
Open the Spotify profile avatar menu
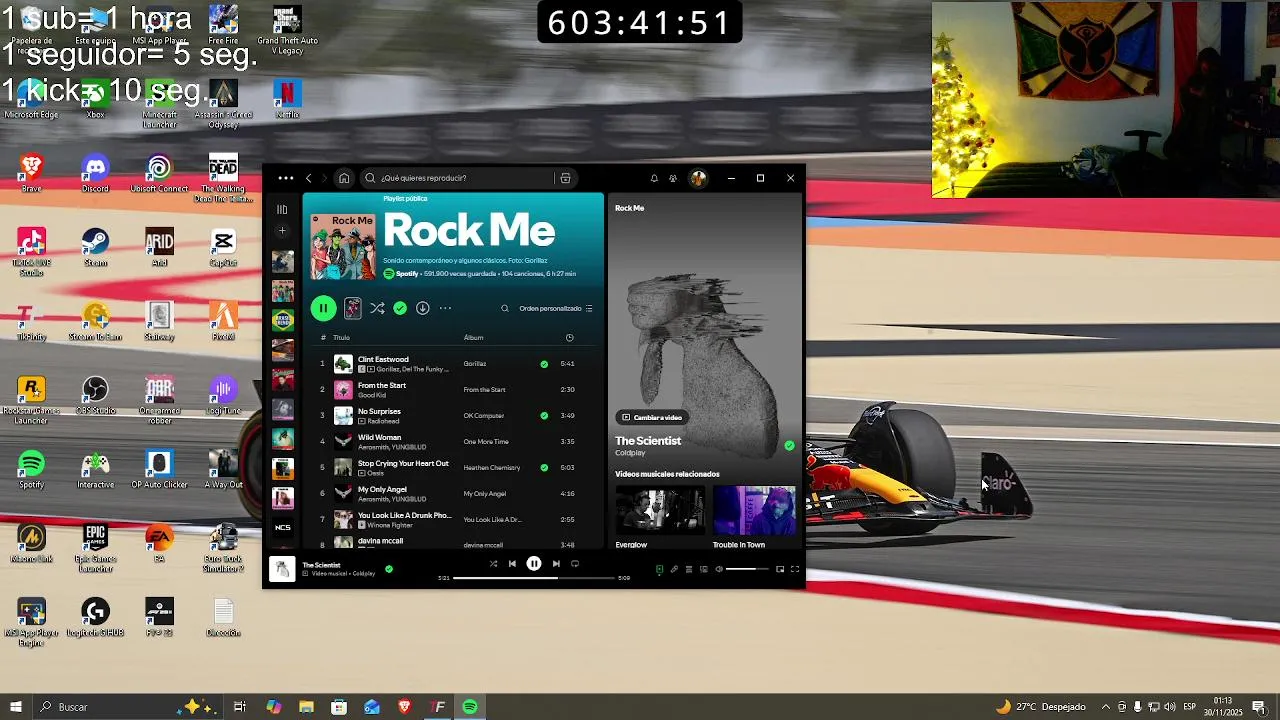[698, 178]
